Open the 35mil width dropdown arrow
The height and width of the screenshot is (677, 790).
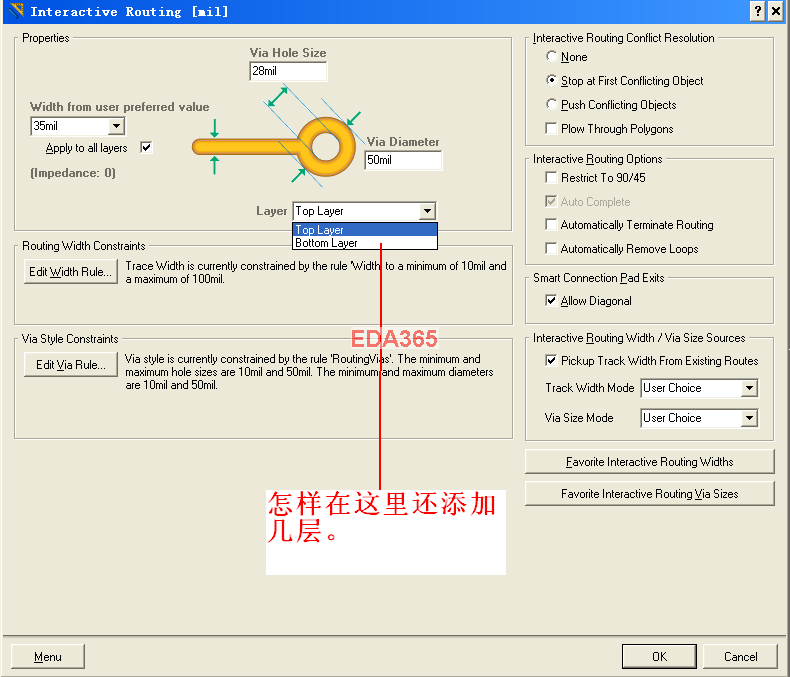click(x=116, y=125)
